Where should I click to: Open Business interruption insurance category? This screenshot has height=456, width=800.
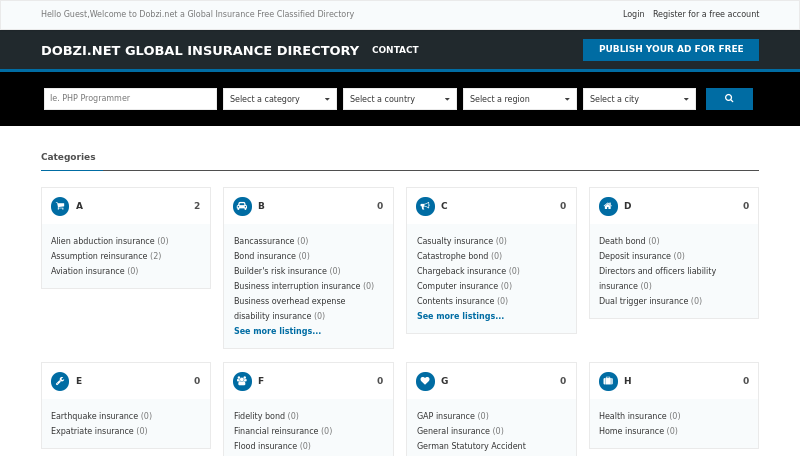(297, 286)
